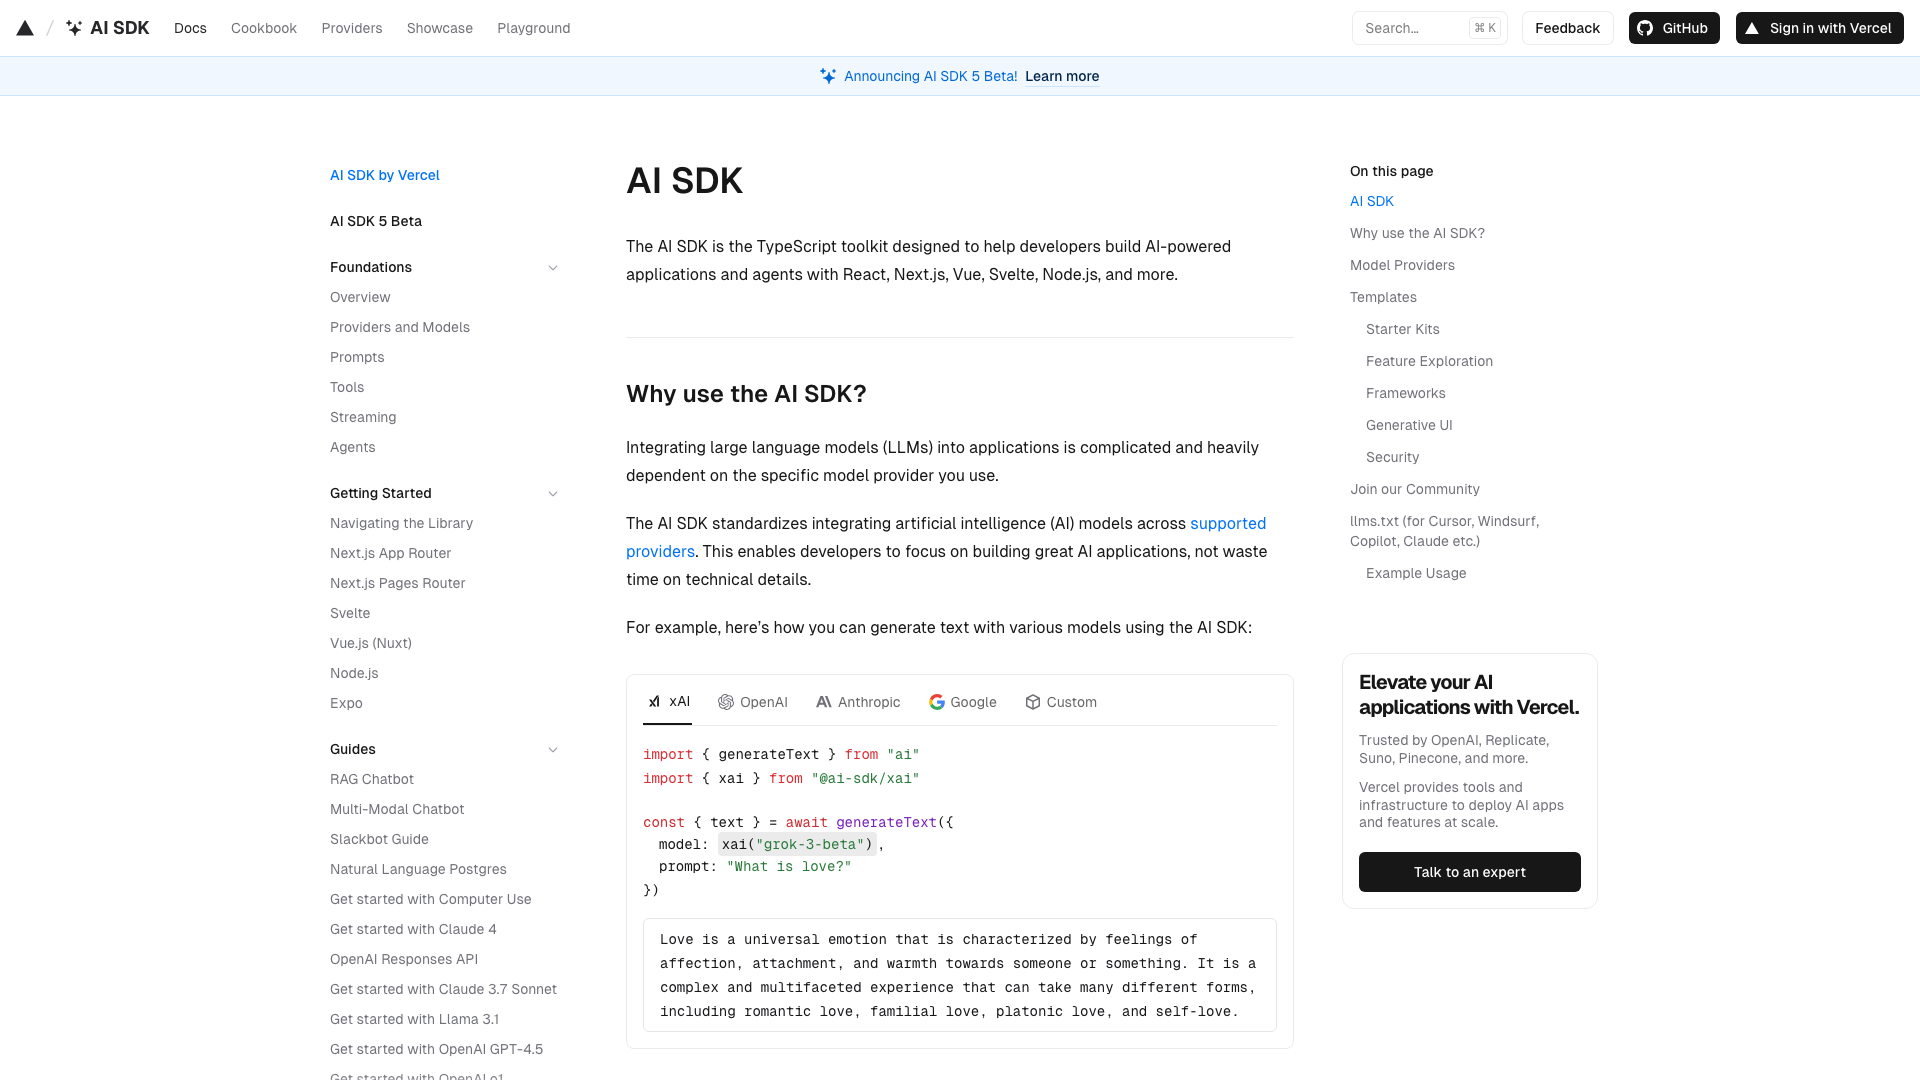1920x1080 pixels.
Task: Jump to Join our Community section
Action: 1415,489
